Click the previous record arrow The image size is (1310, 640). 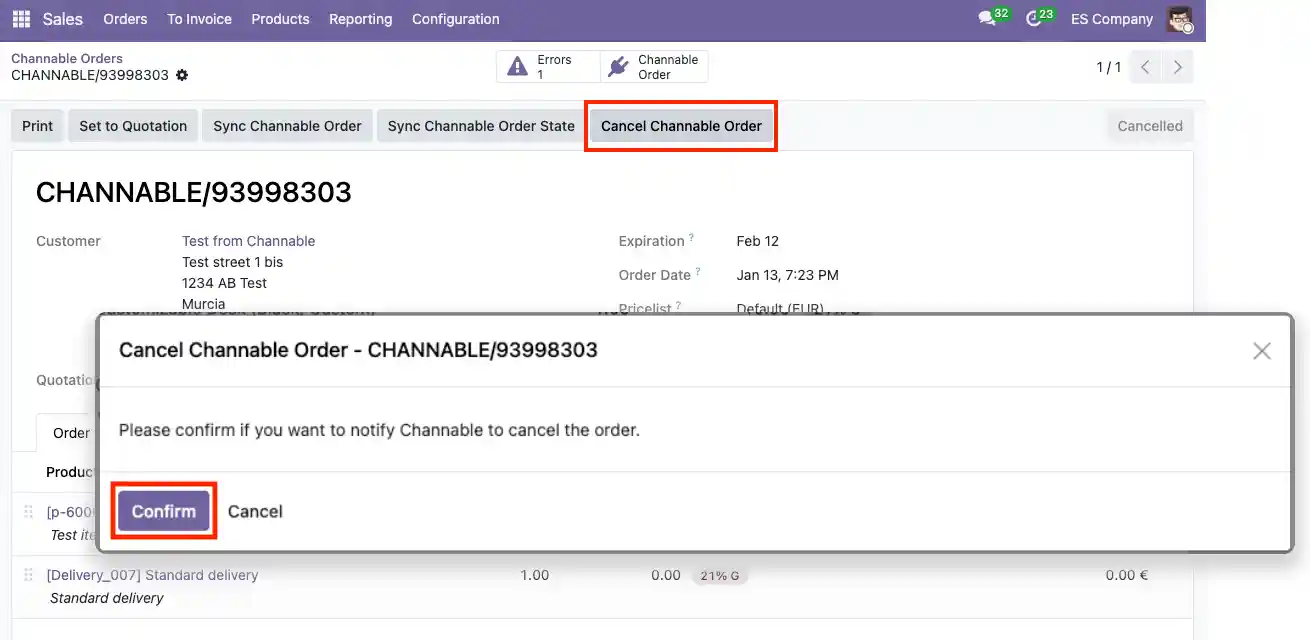click(1144, 67)
